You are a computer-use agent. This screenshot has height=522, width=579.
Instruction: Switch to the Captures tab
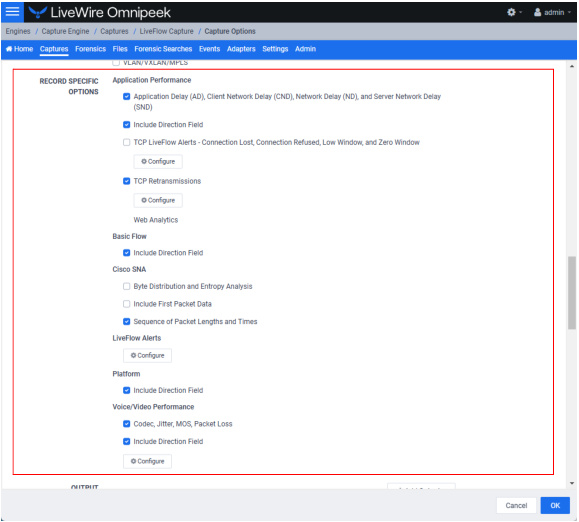coord(54,49)
